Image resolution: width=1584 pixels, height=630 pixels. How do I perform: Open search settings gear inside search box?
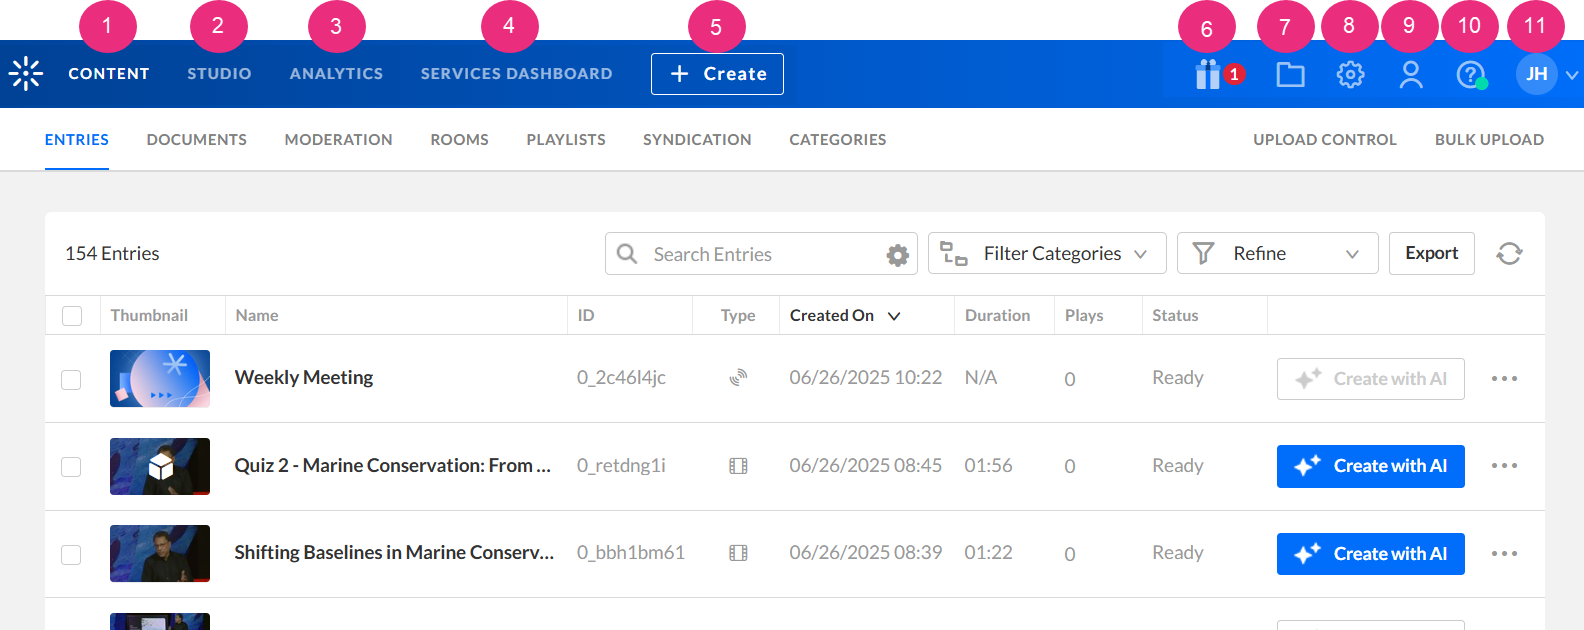897,255
